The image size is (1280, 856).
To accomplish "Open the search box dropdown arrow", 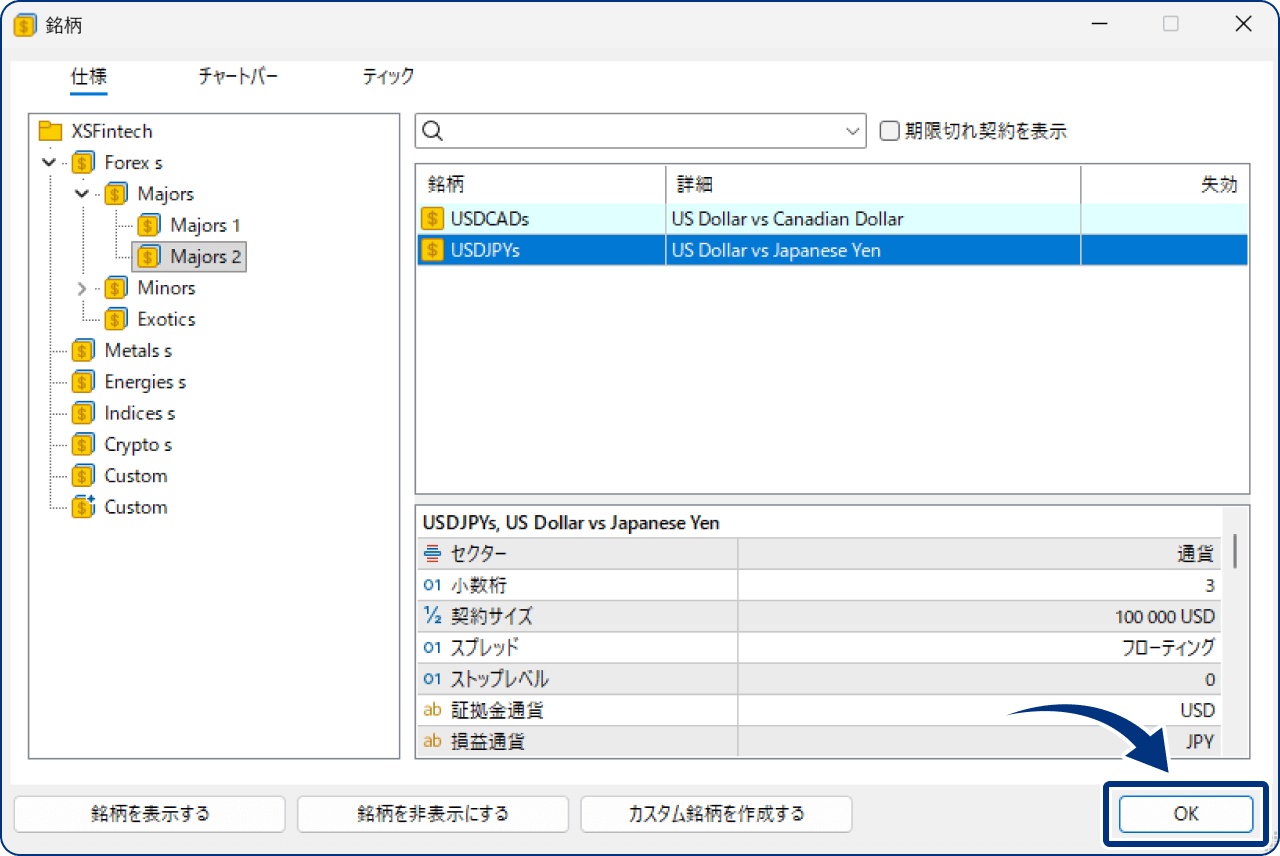I will [853, 131].
